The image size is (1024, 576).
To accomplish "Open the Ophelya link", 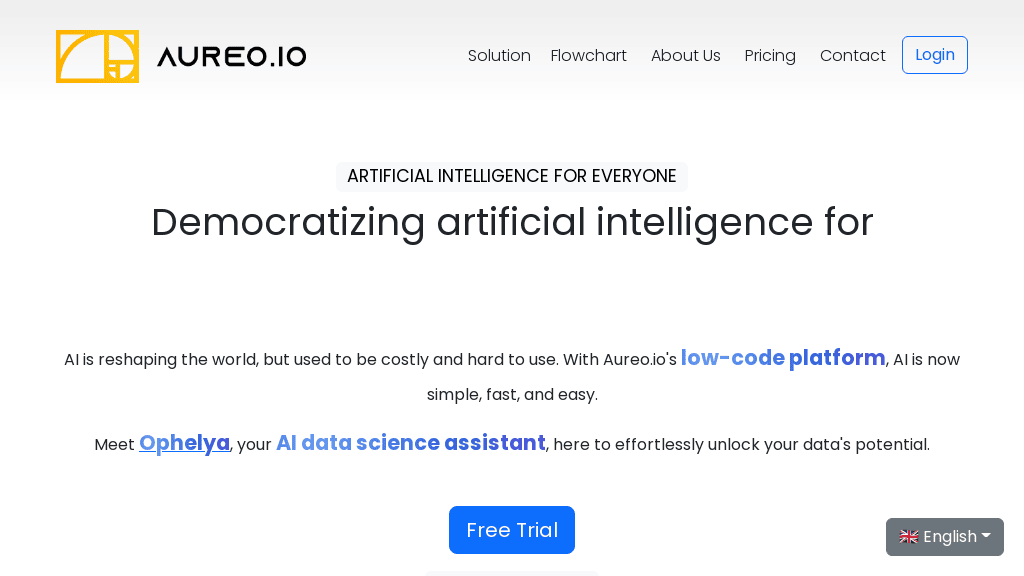I will (184, 443).
